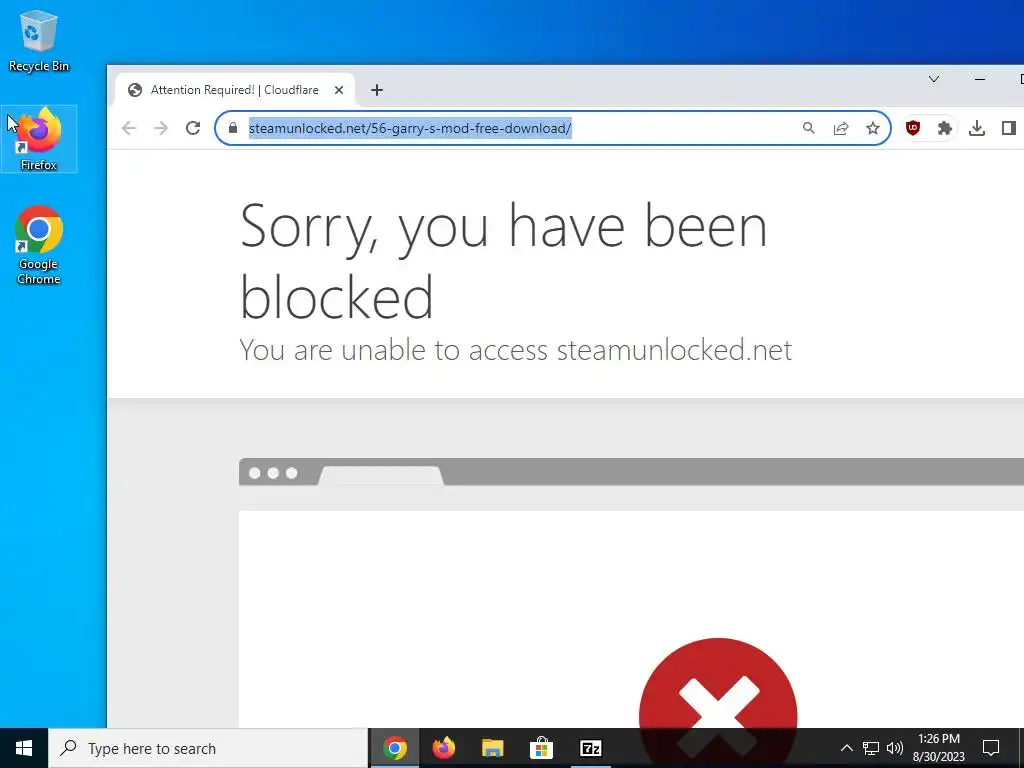The height and width of the screenshot is (768, 1024).
Task: Open the volume control speaker icon
Action: coord(895,748)
